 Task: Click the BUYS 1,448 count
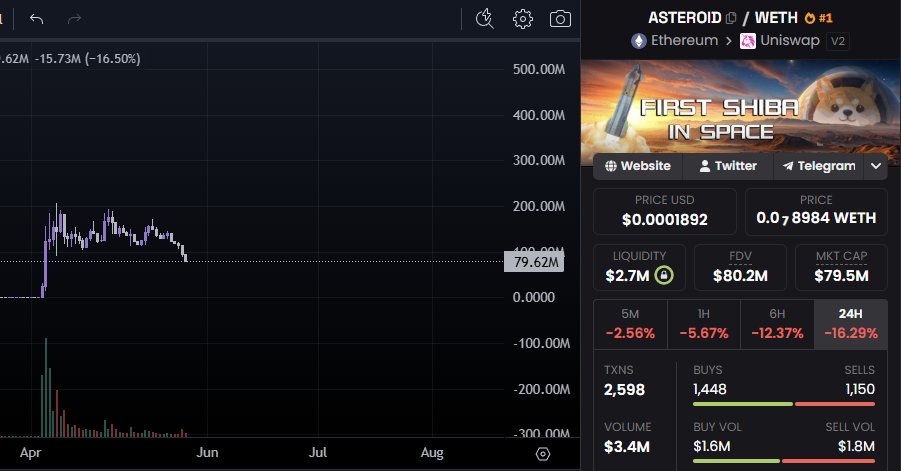(x=710, y=389)
